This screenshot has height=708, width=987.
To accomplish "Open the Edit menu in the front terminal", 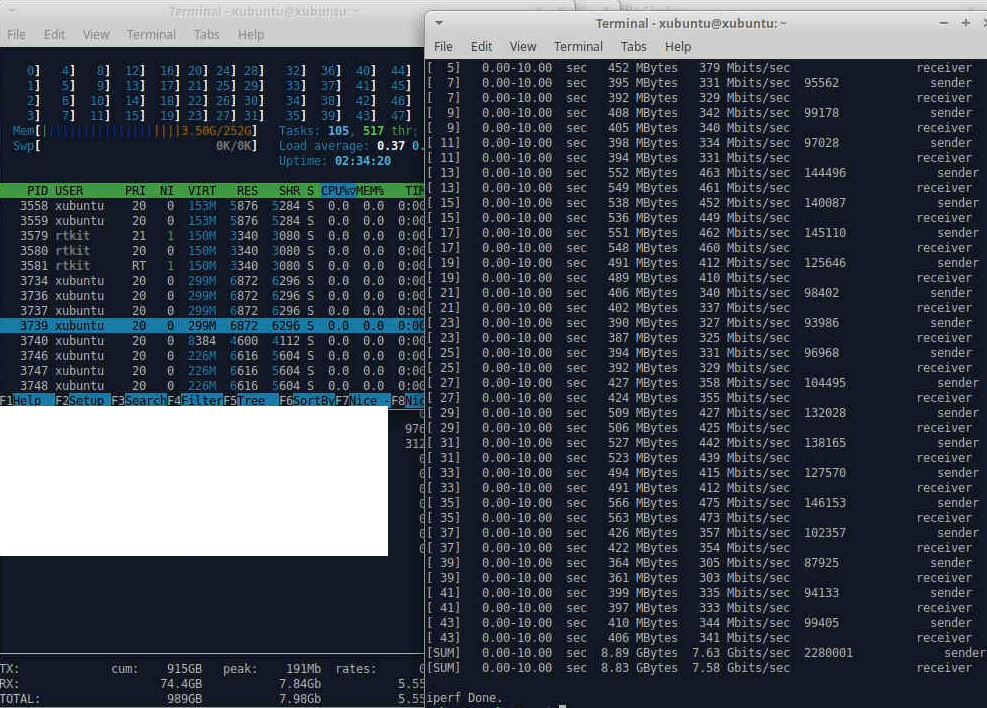I will (x=482, y=47).
